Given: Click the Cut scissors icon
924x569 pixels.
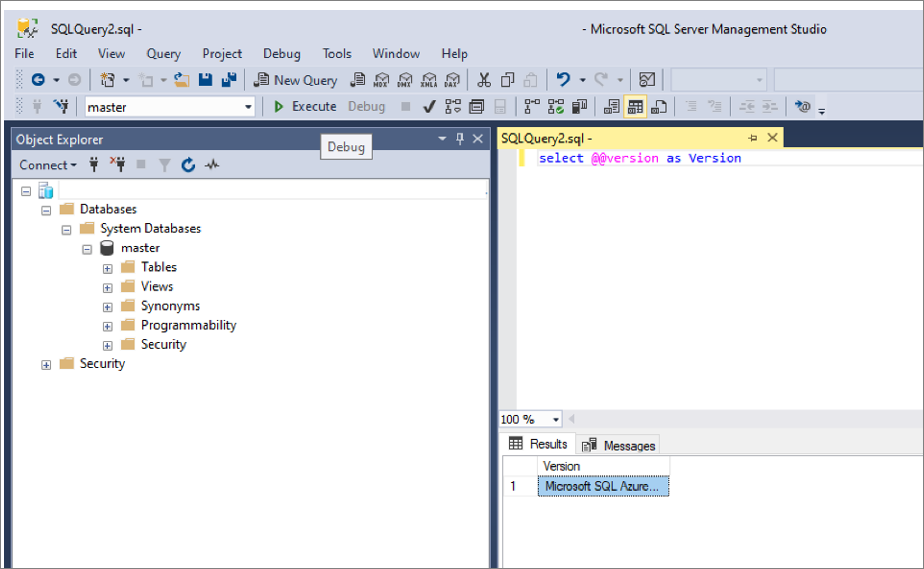Looking at the screenshot, I should tap(484, 80).
